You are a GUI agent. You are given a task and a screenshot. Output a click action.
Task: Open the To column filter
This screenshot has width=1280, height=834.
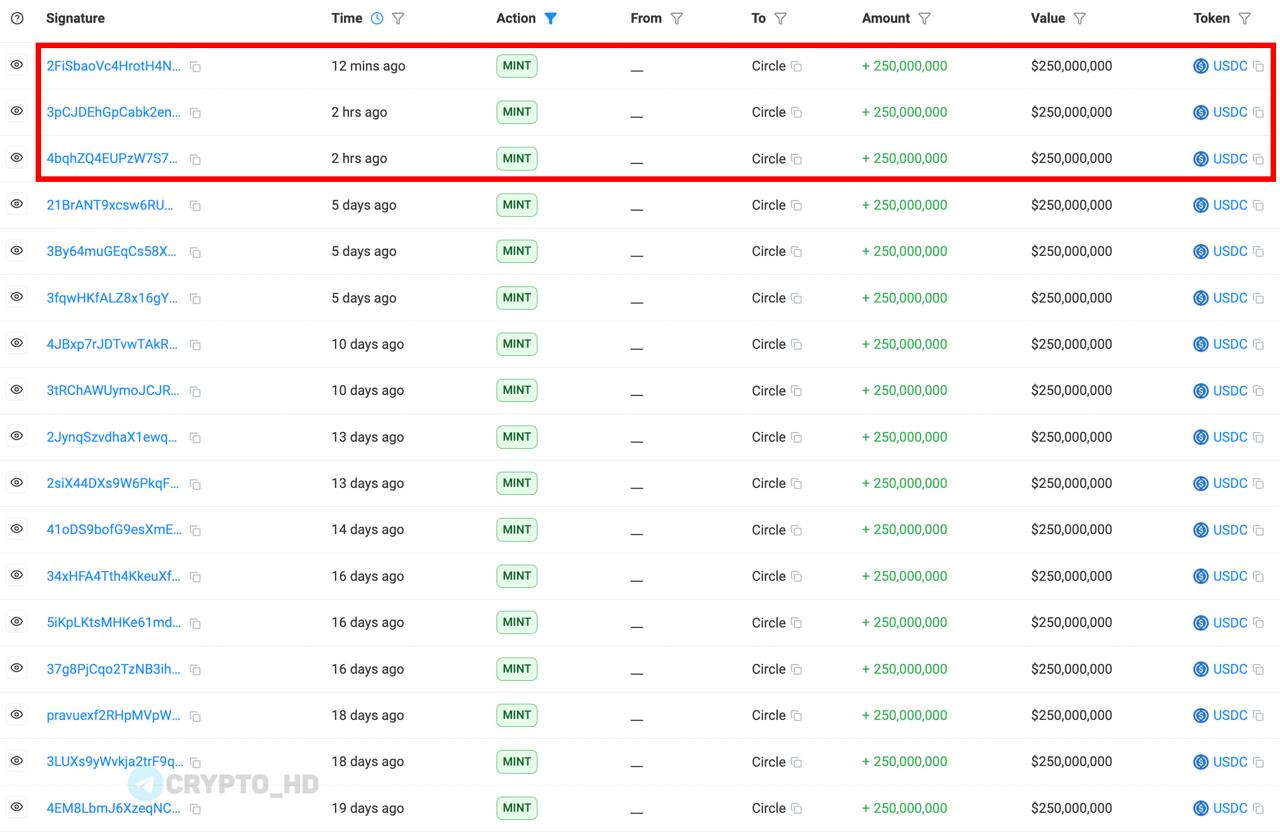coord(780,18)
